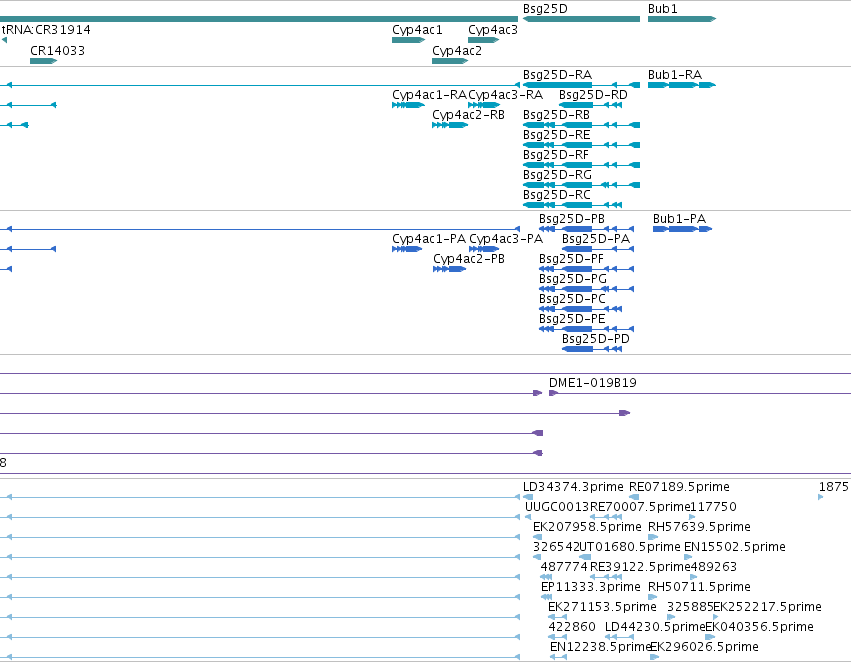Click protein Bsg25D-PC
This screenshot has width=851, height=662.
[580, 309]
